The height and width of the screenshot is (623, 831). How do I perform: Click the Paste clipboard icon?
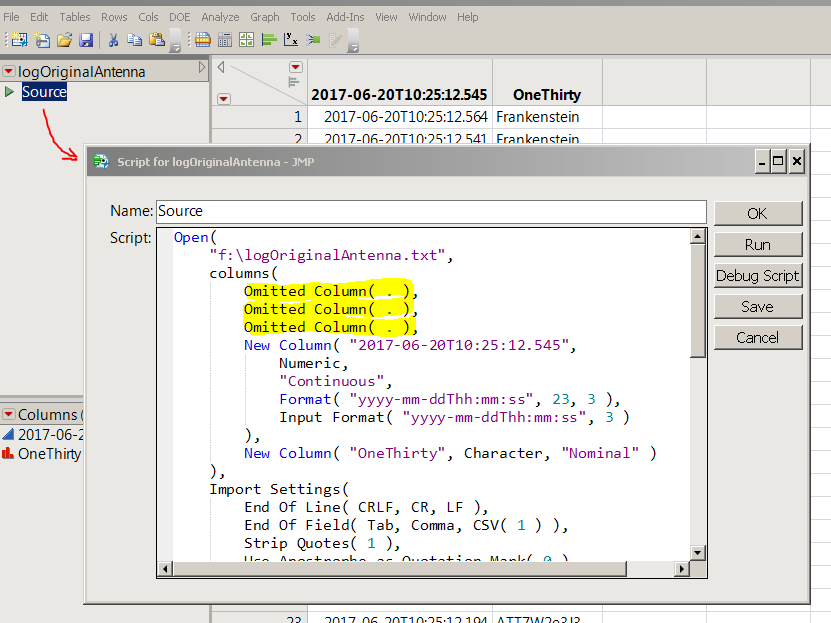click(157, 40)
